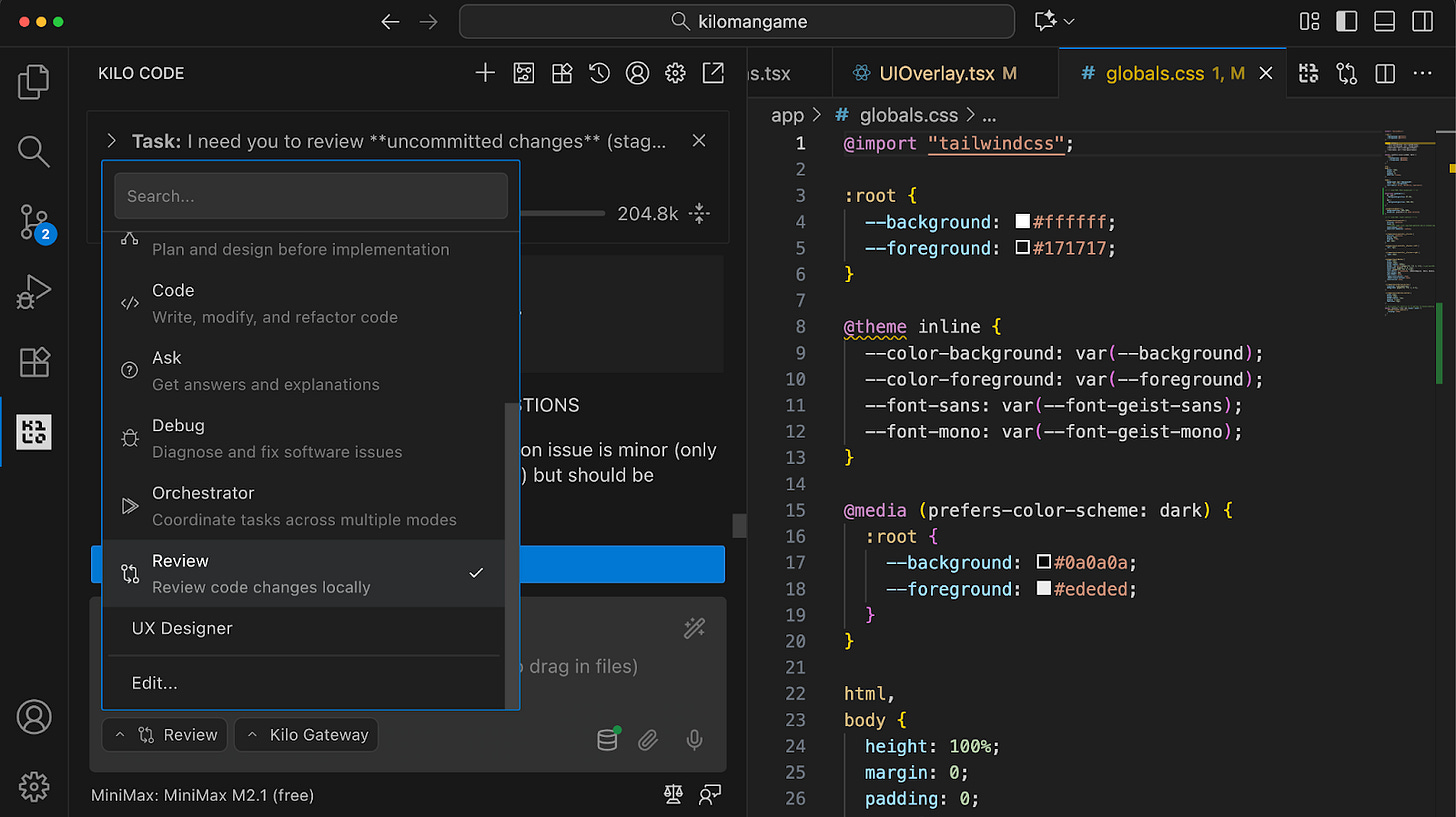The height and width of the screenshot is (817, 1456).
Task: Expand the Task header chevron
Action: tap(112, 141)
